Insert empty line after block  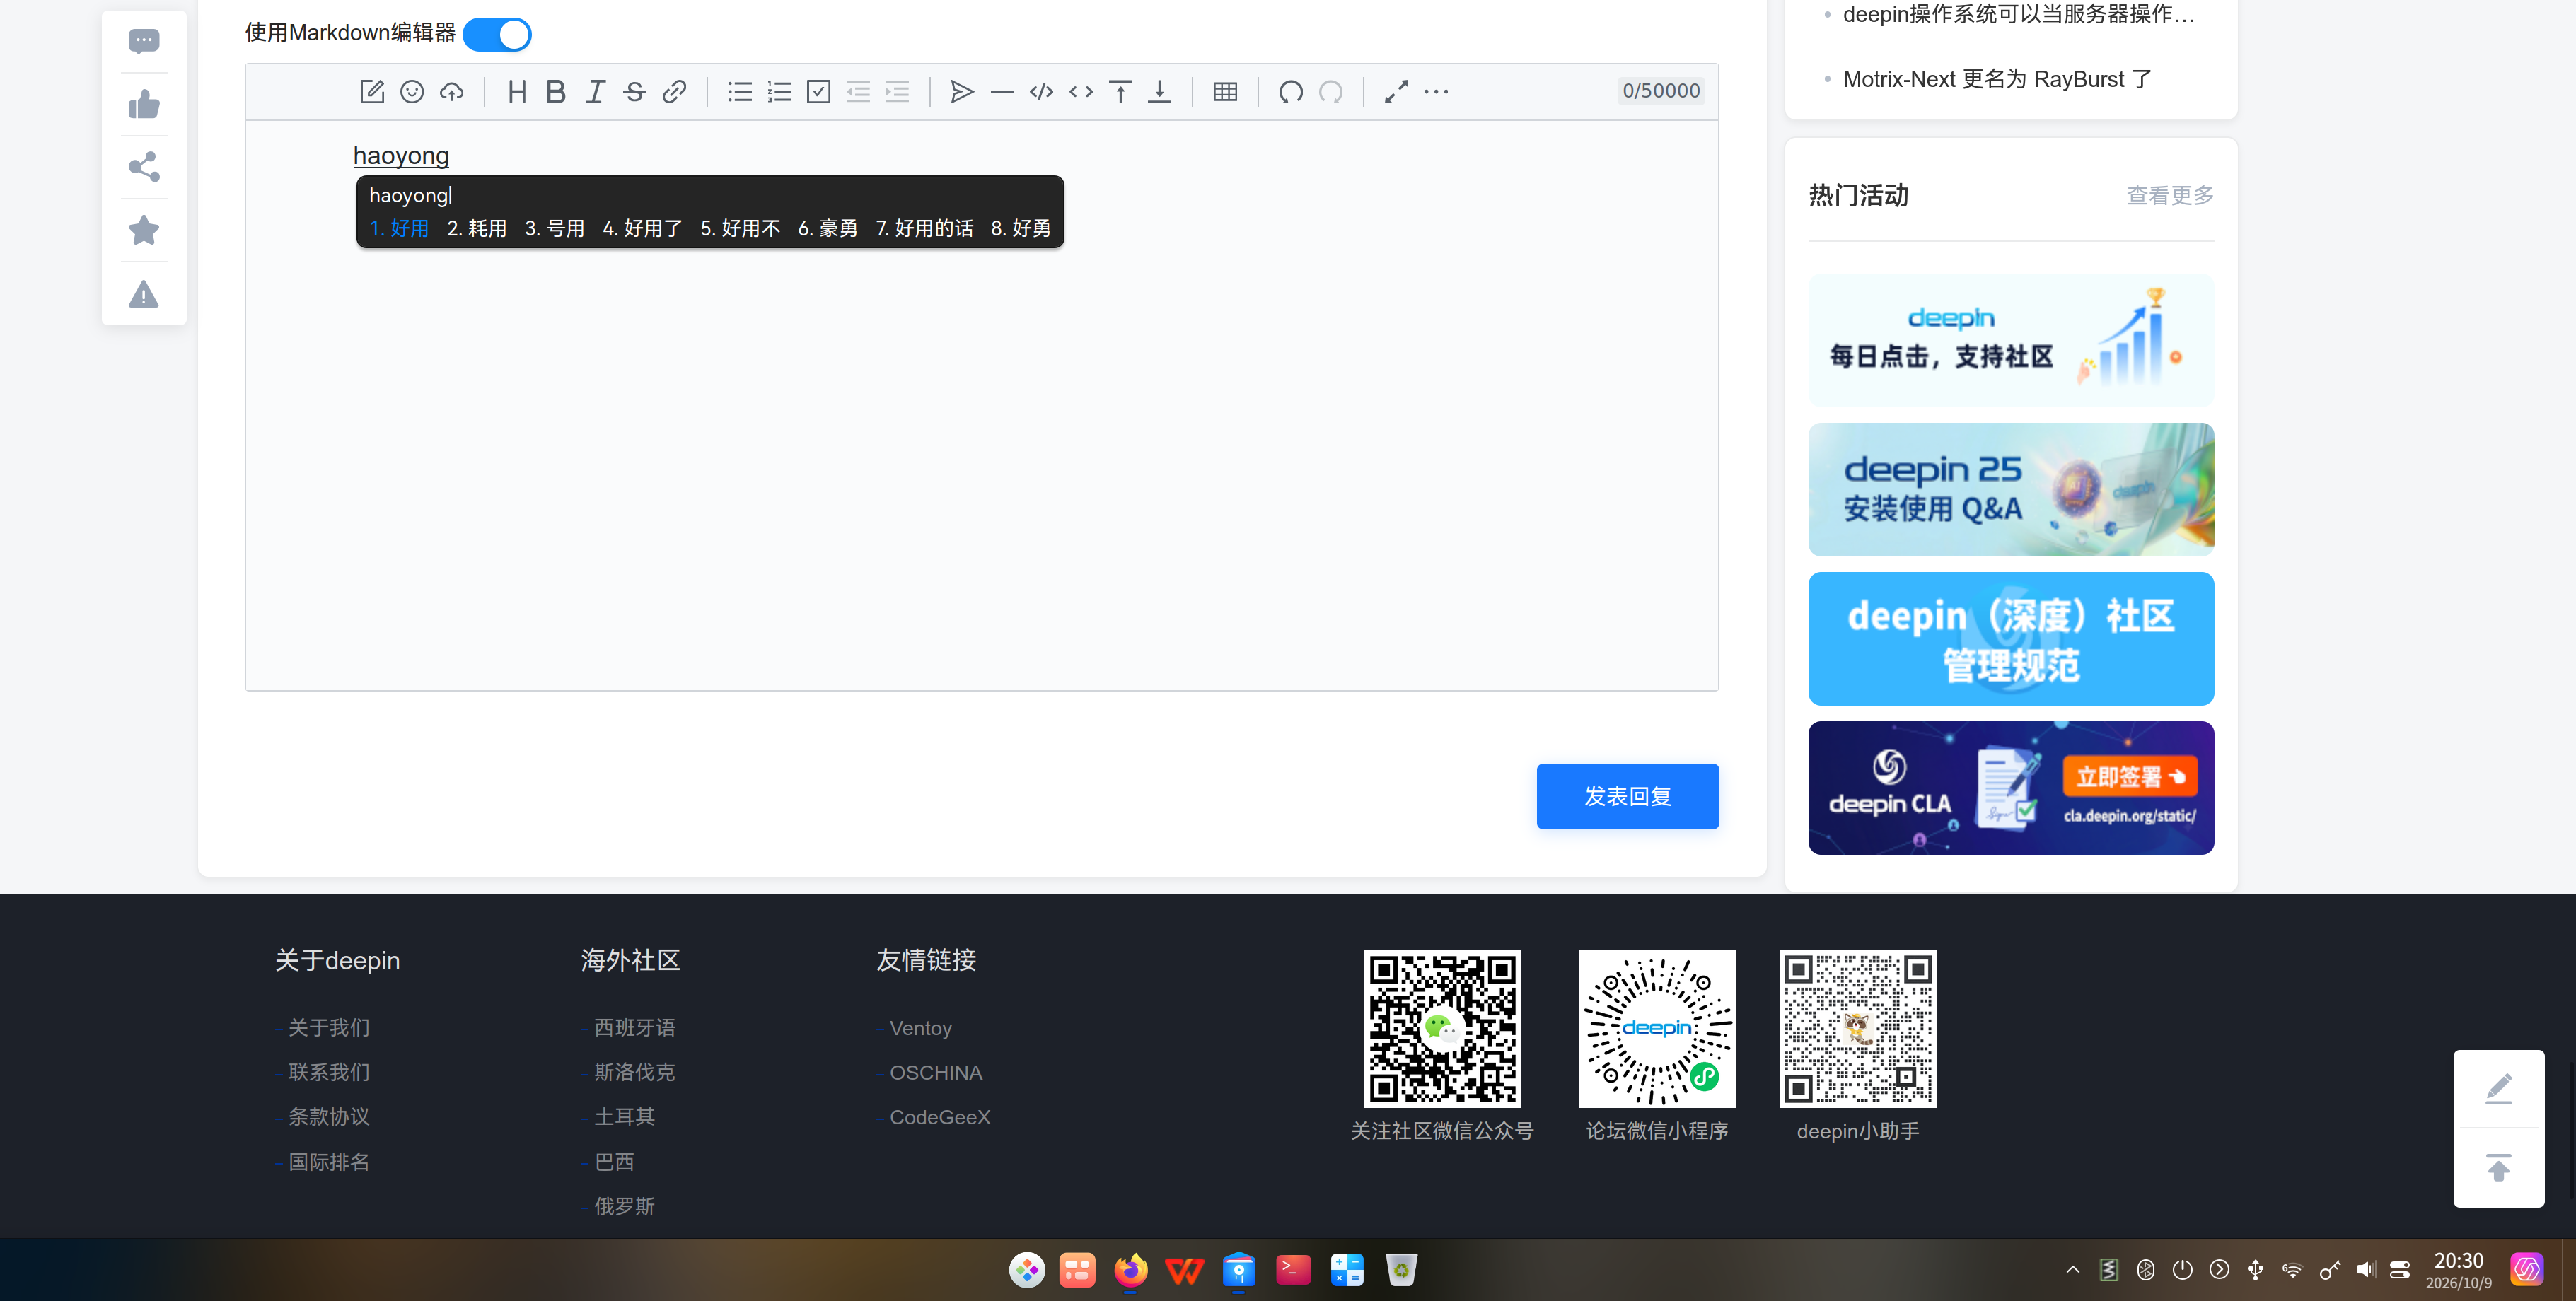1159,92
